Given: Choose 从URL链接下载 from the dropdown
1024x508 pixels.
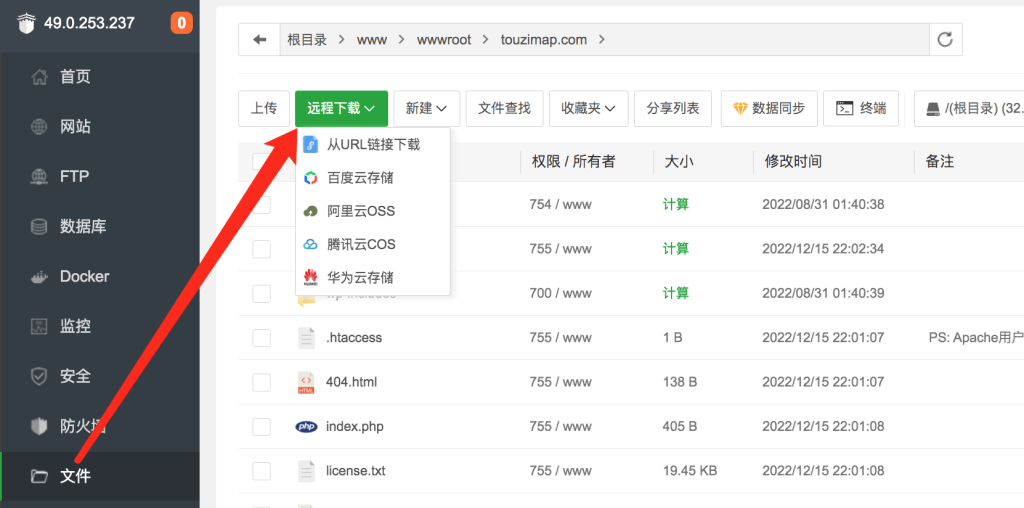Looking at the screenshot, I should point(372,144).
